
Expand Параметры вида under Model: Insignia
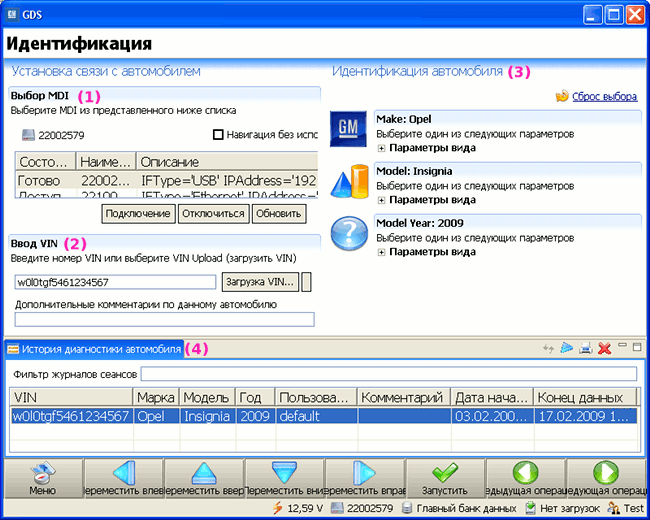(381, 200)
